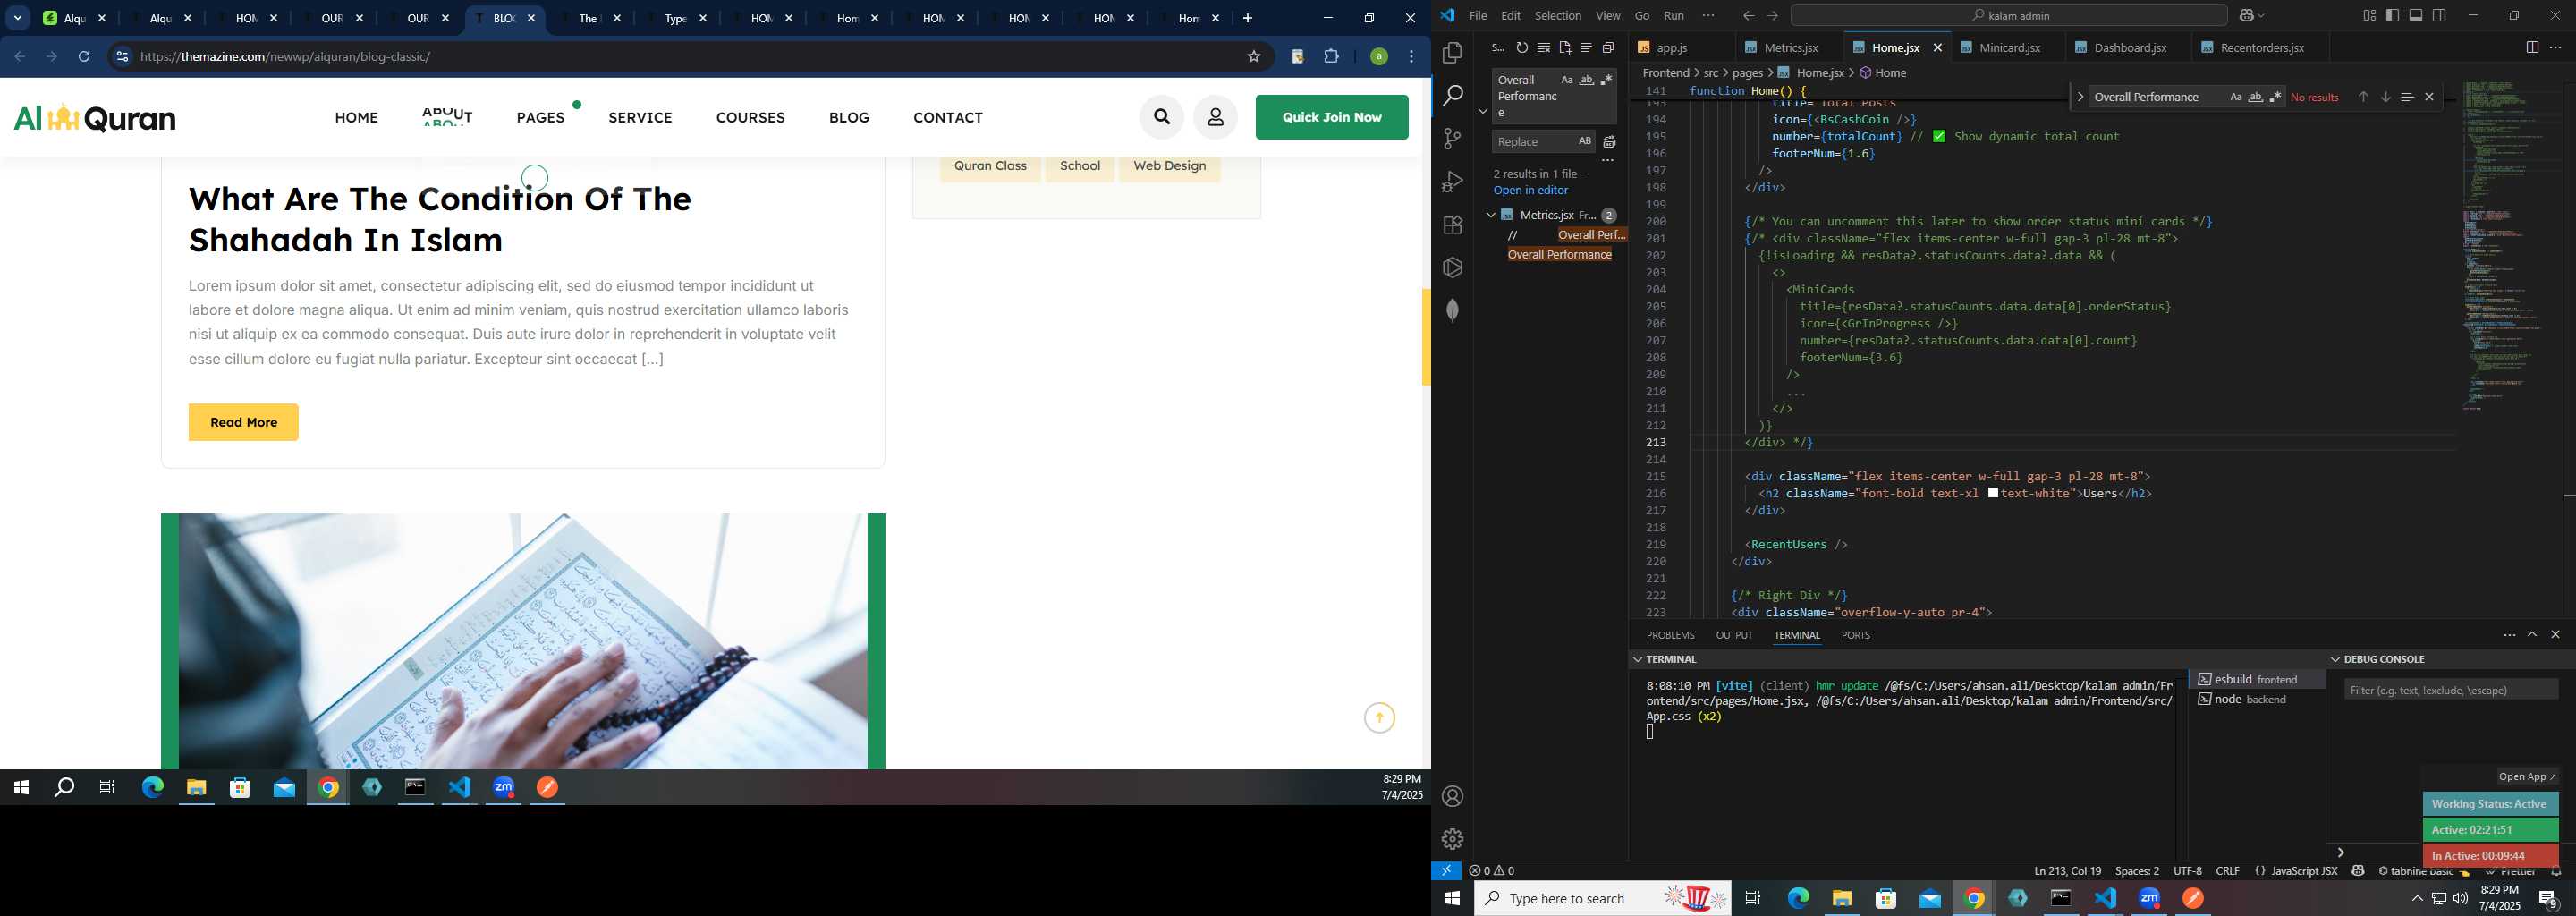Open the overflow menu ellipsis in VS Code menu bar

click(x=1708, y=16)
